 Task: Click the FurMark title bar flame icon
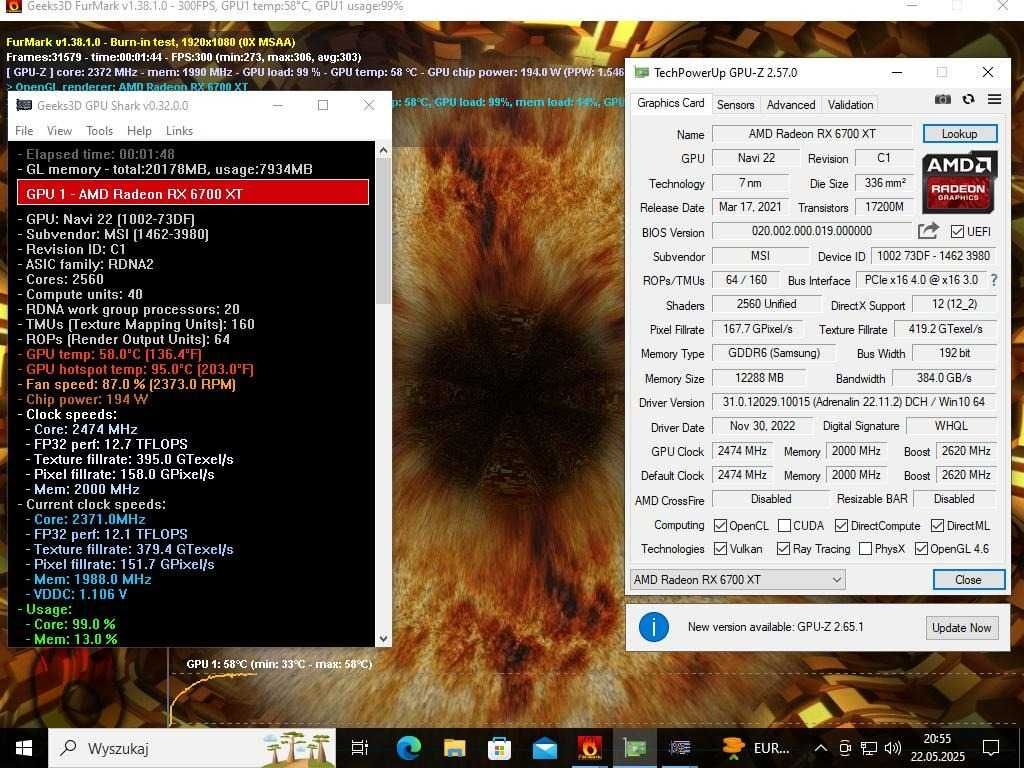click(x=13, y=7)
